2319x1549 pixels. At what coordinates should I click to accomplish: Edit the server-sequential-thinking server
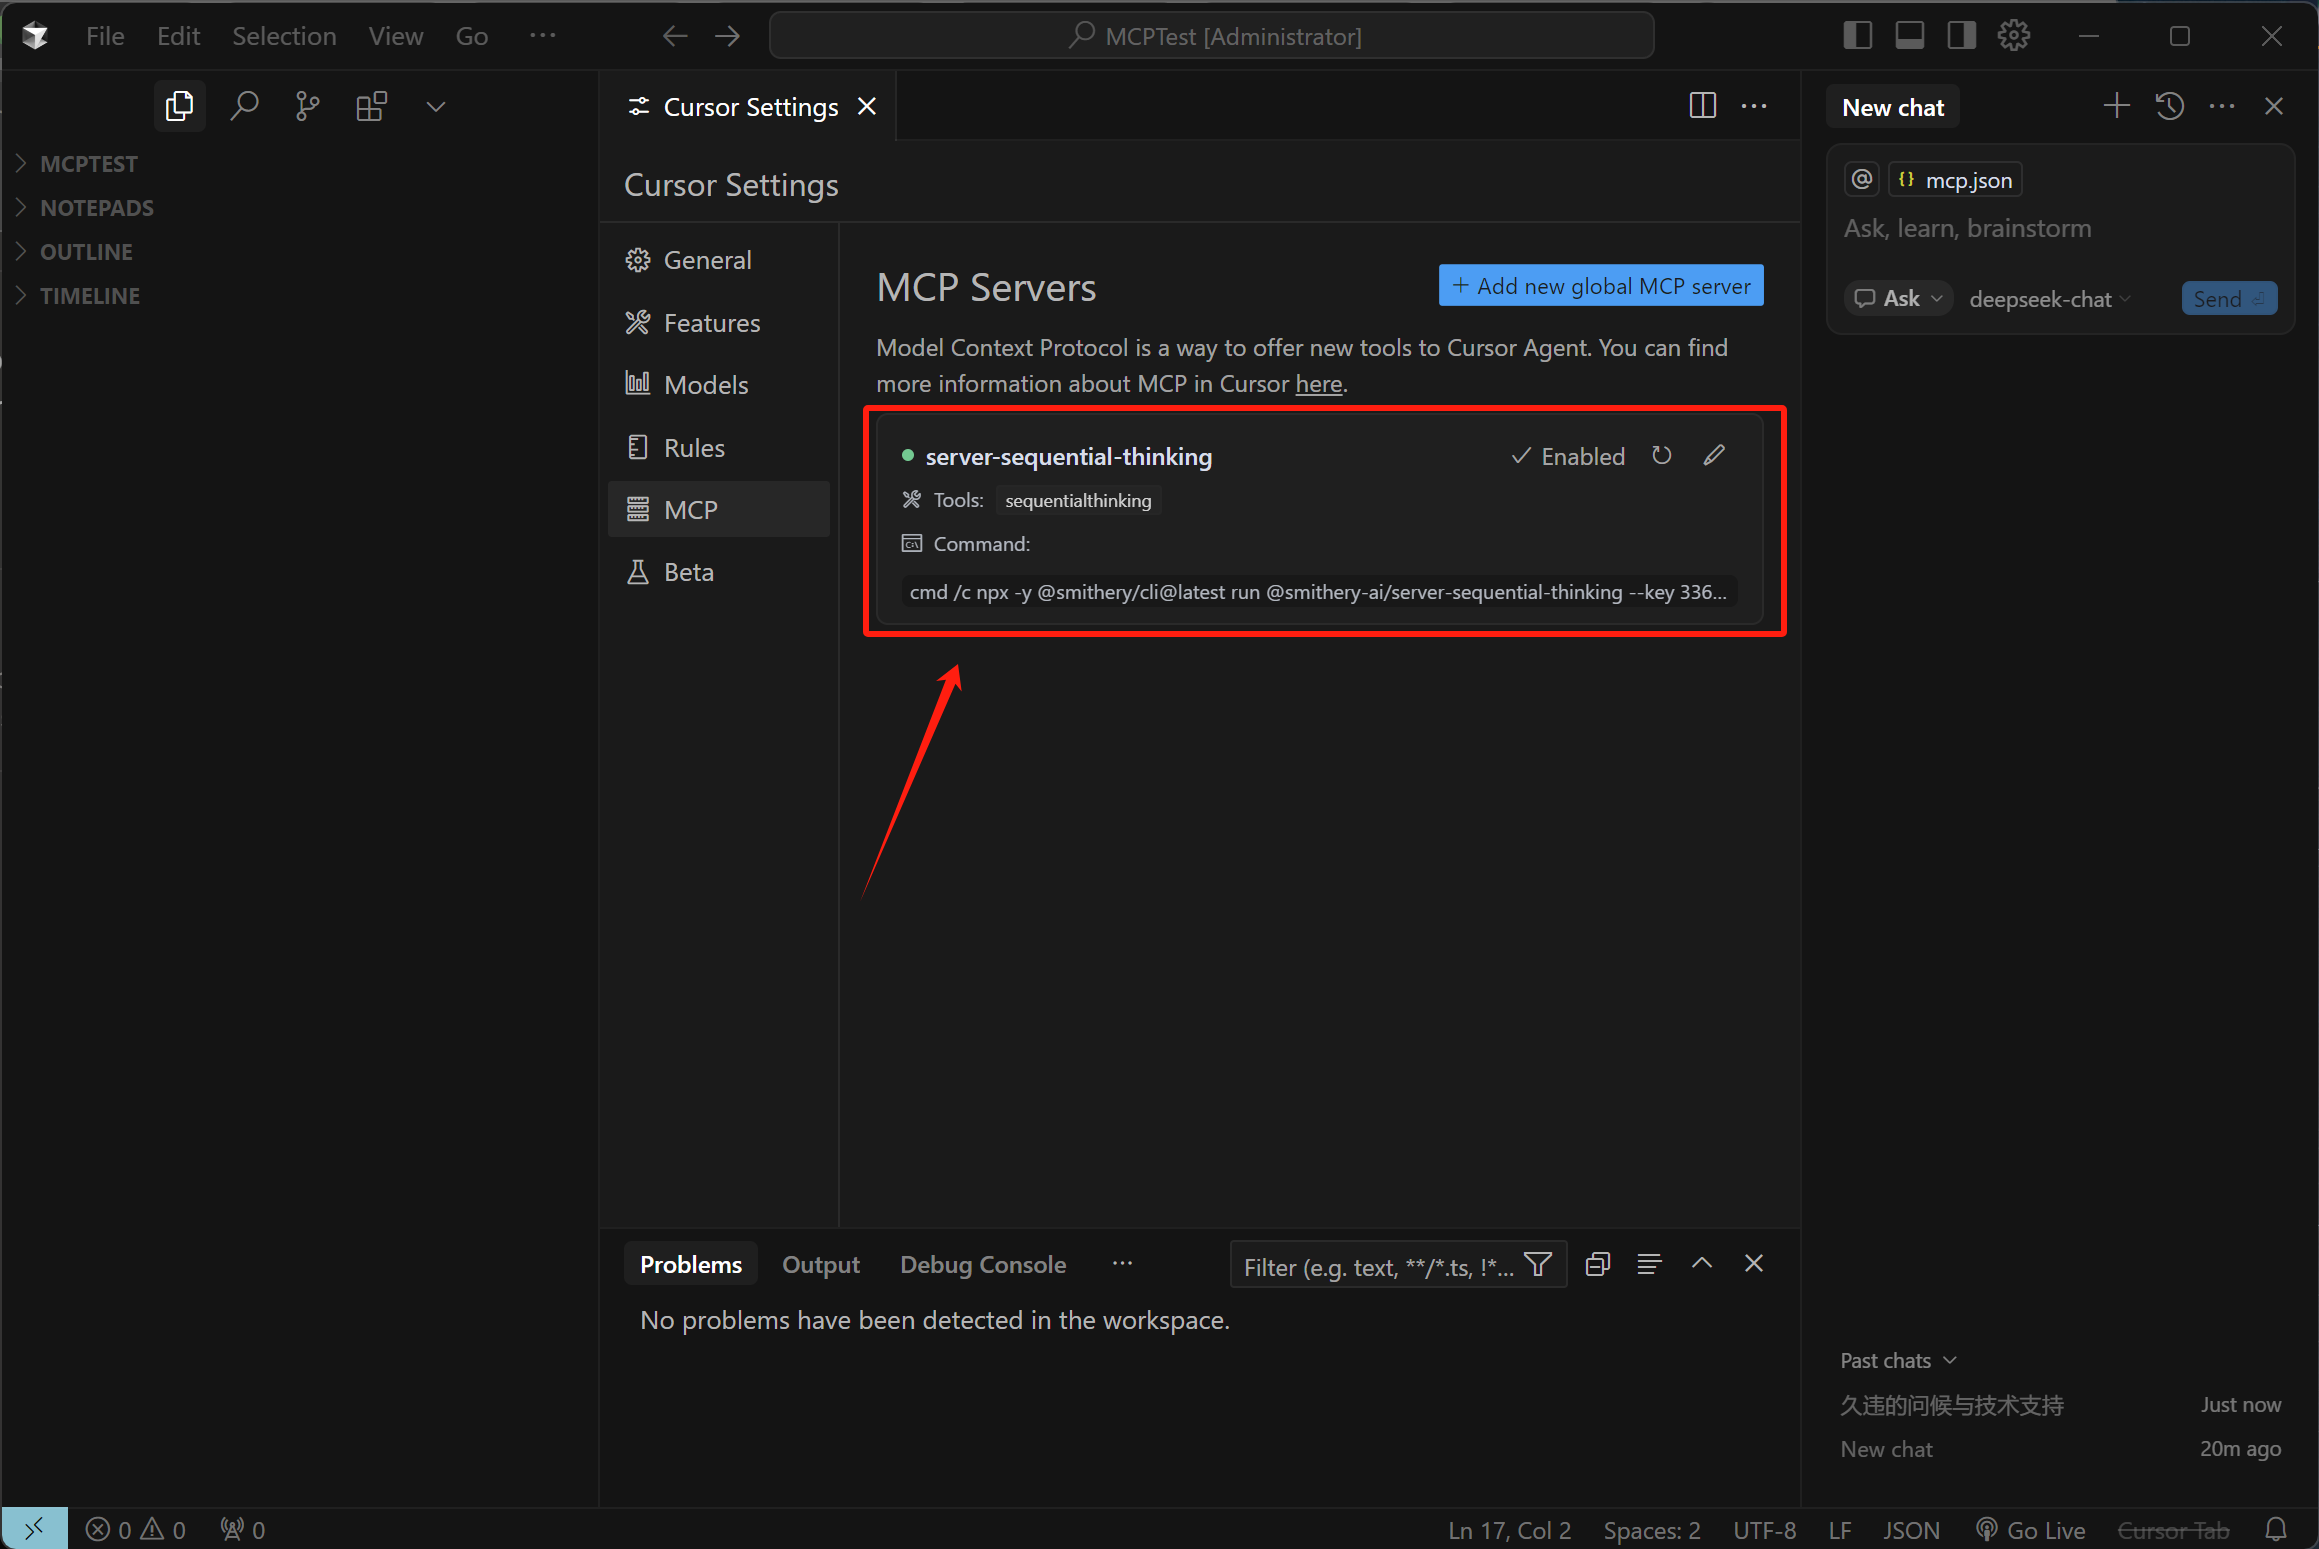point(1714,456)
